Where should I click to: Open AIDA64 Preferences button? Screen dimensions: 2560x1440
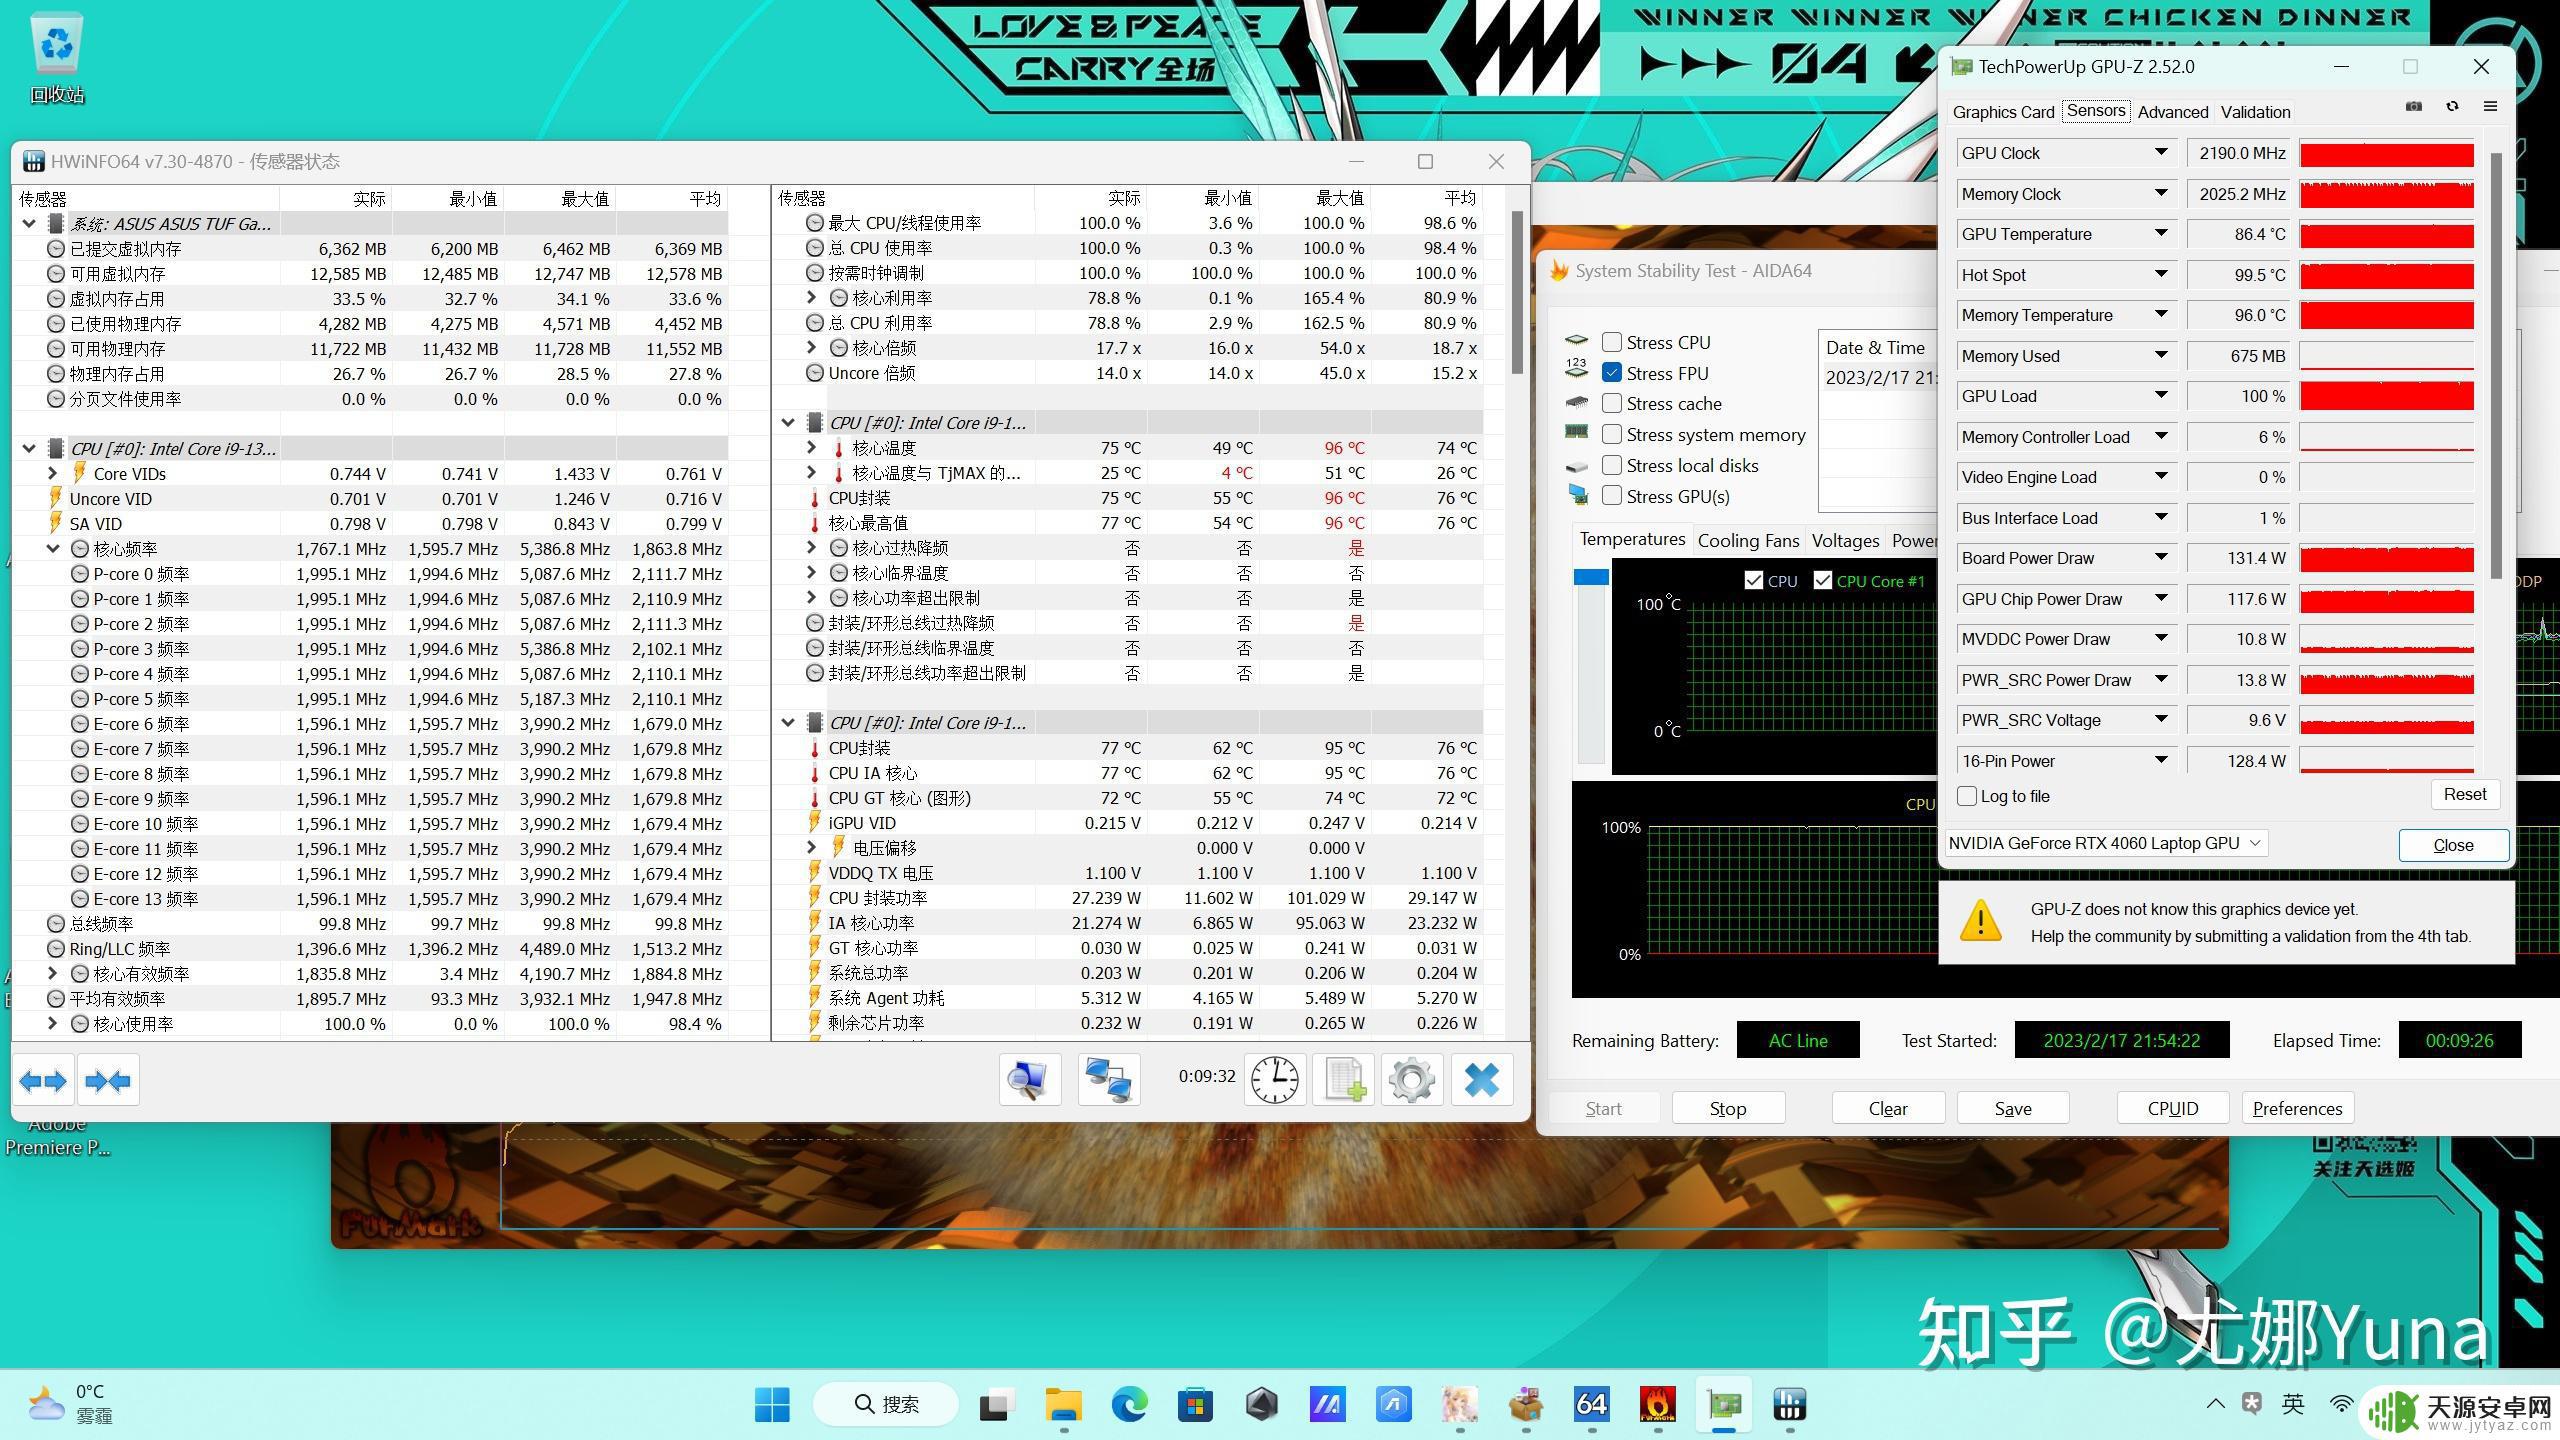[2297, 1108]
